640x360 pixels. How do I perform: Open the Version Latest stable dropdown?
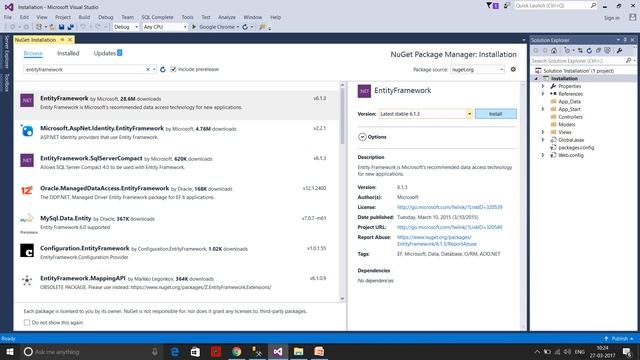[425, 114]
